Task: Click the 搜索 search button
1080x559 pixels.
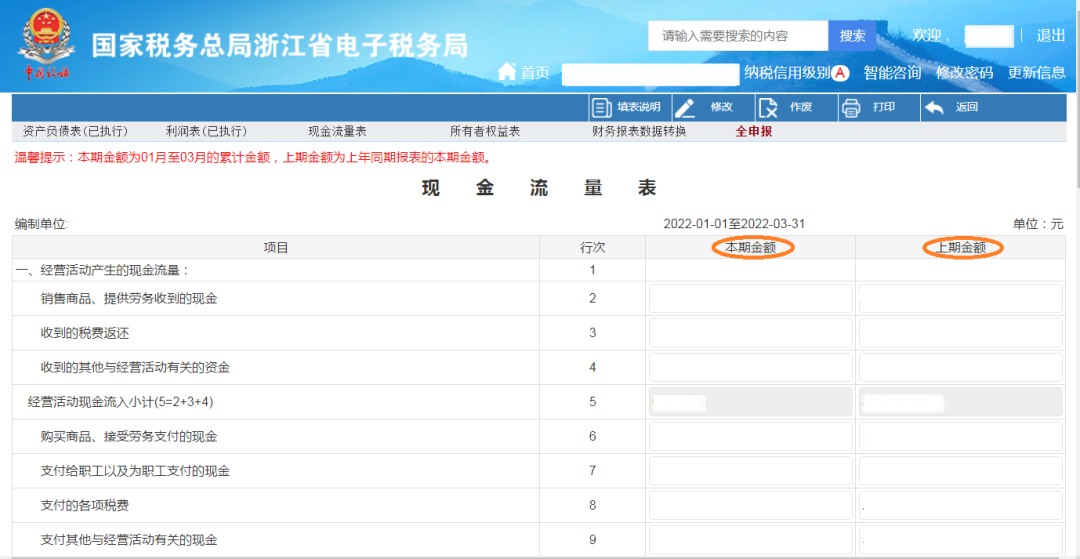Action: (x=852, y=36)
